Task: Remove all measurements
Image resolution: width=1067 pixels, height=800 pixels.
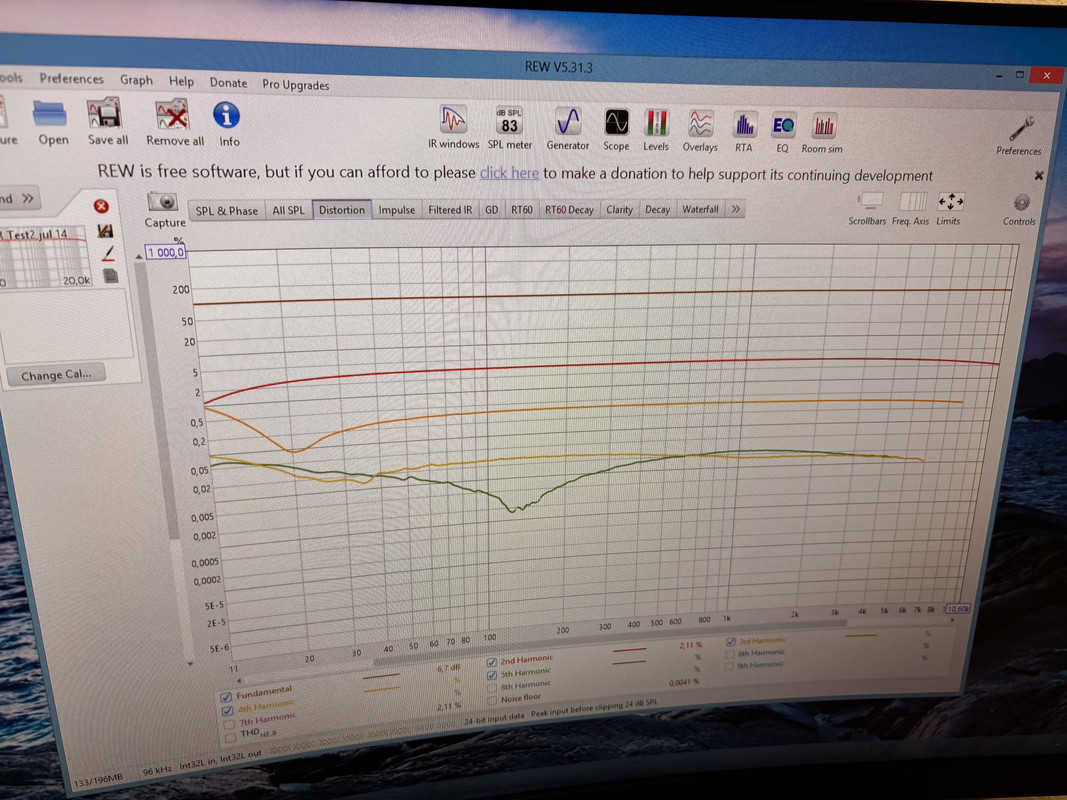Action: (174, 123)
